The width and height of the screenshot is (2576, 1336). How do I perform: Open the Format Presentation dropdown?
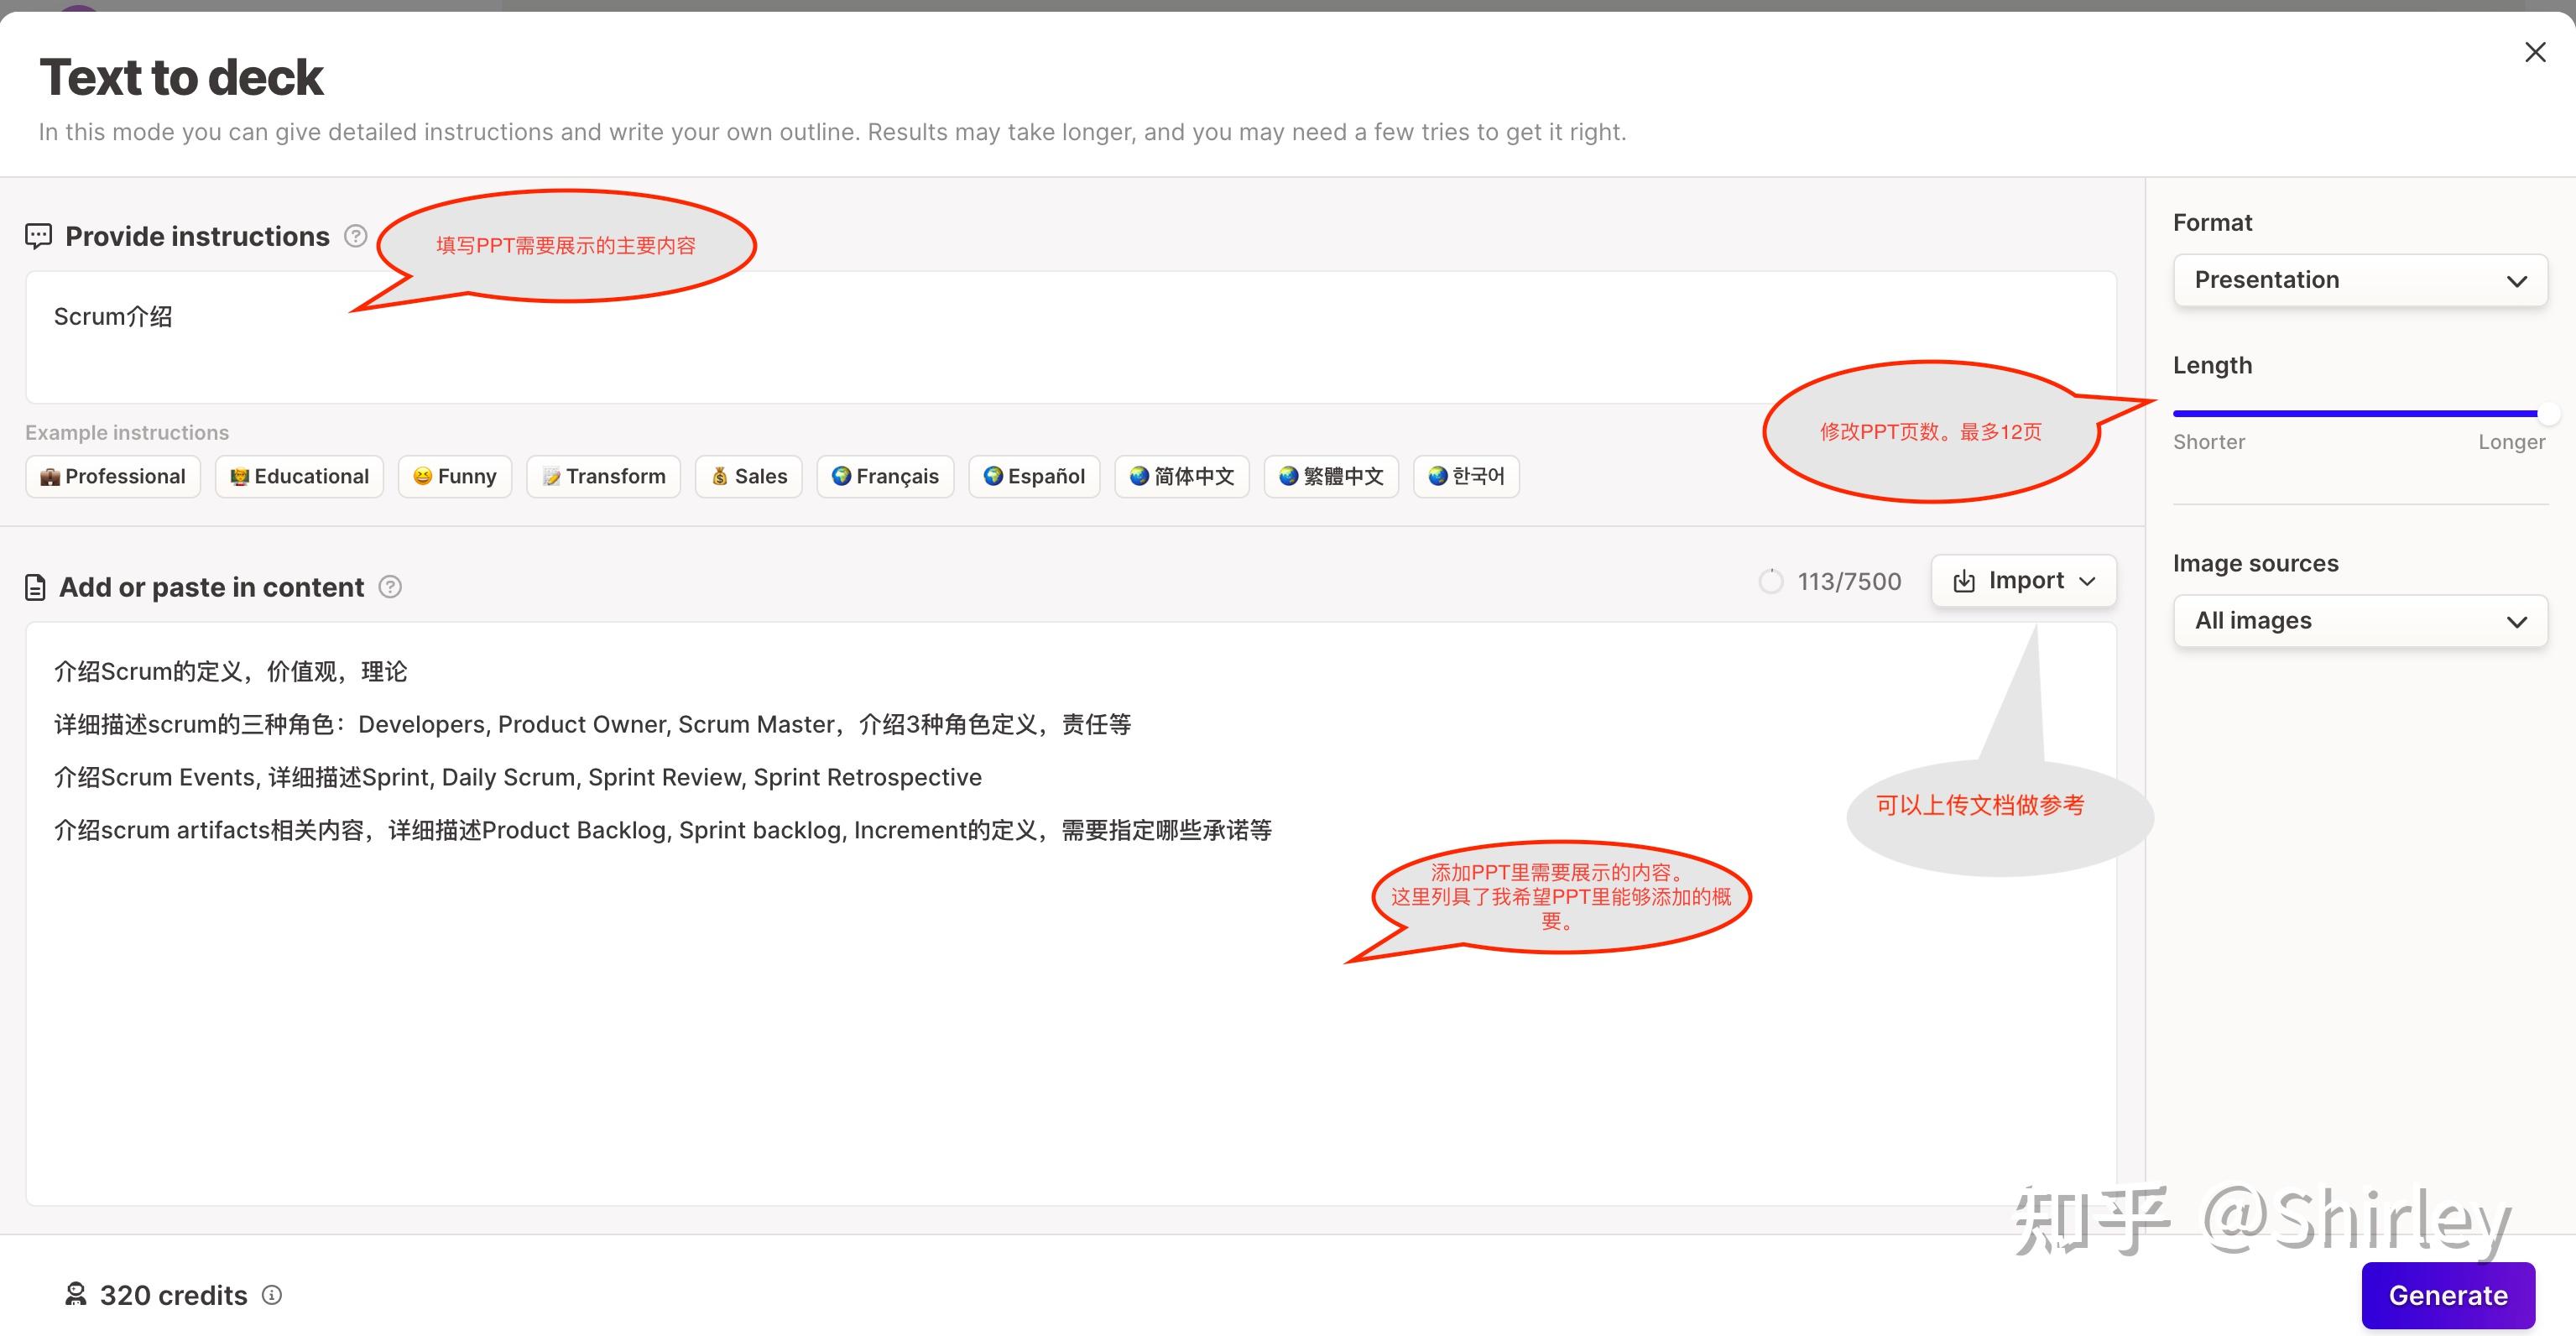tap(2360, 280)
